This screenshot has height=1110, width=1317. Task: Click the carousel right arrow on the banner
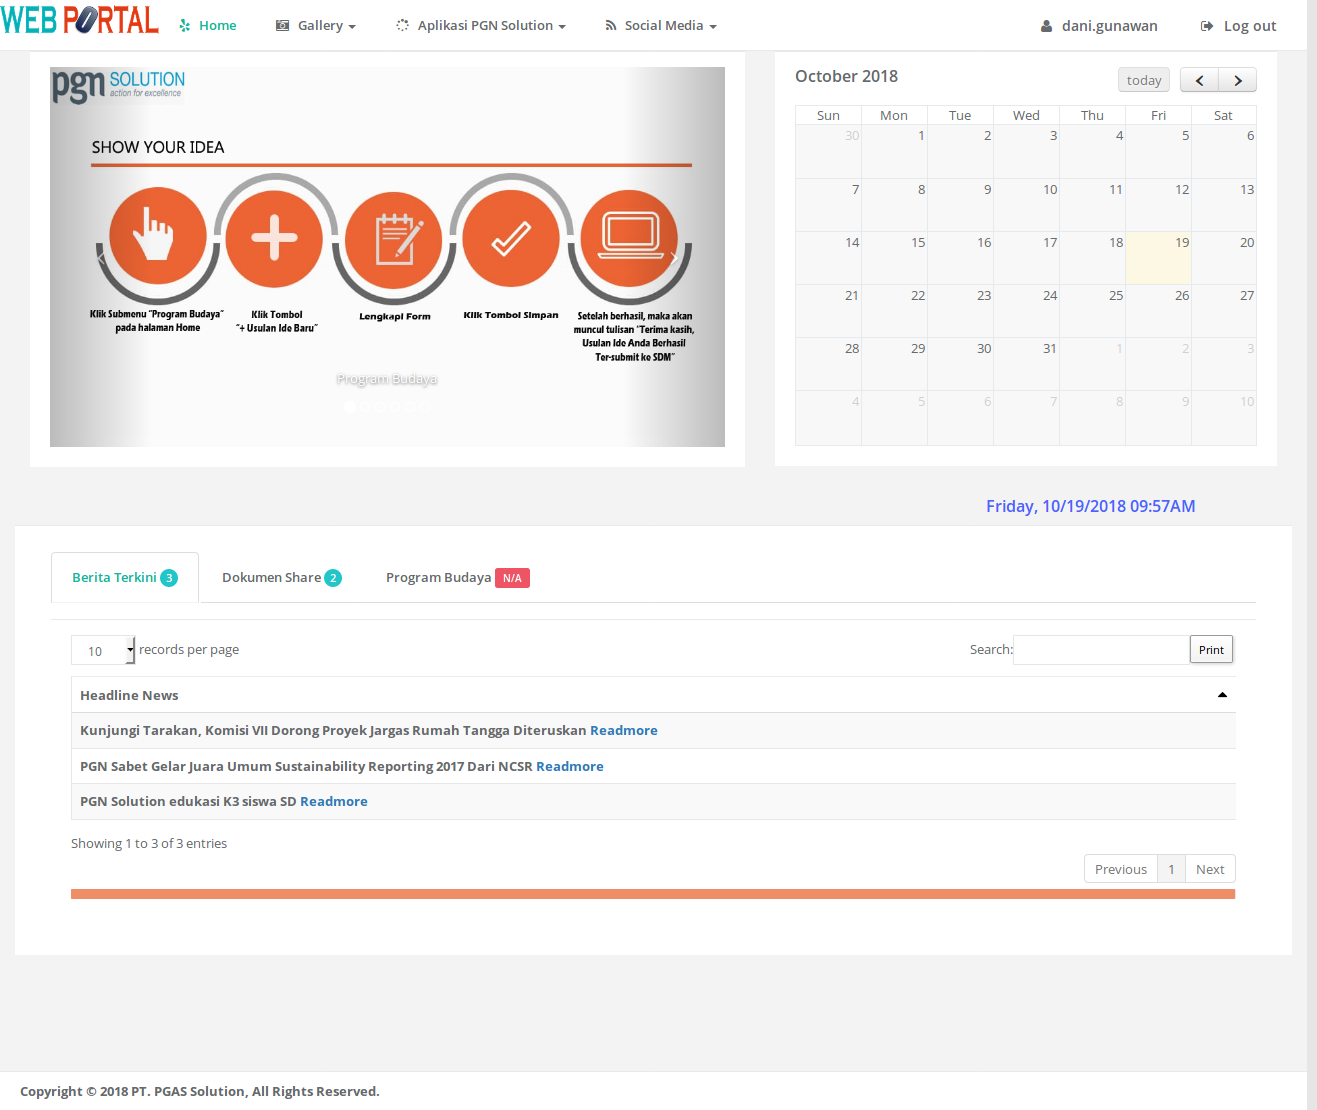tap(674, 257)
